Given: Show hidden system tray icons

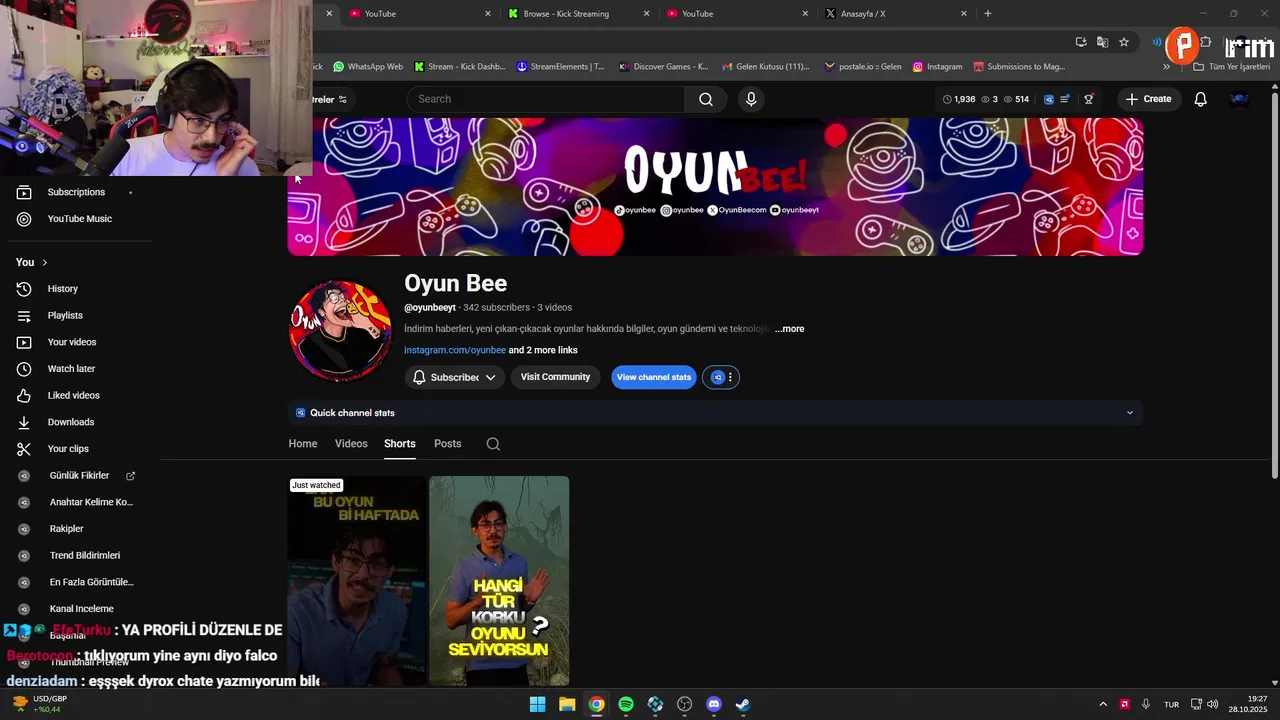Looking at the screenshot, I should tap(1103, 704).
